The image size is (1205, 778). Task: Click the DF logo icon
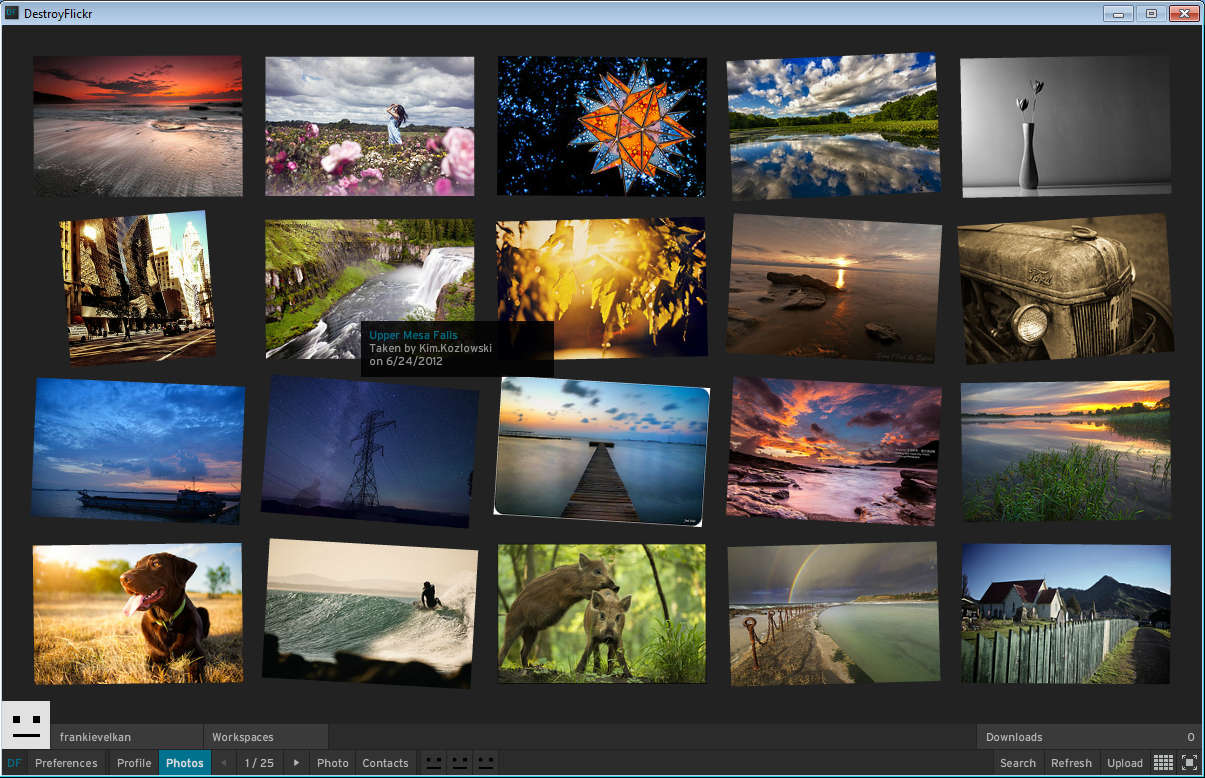point(14,763)
